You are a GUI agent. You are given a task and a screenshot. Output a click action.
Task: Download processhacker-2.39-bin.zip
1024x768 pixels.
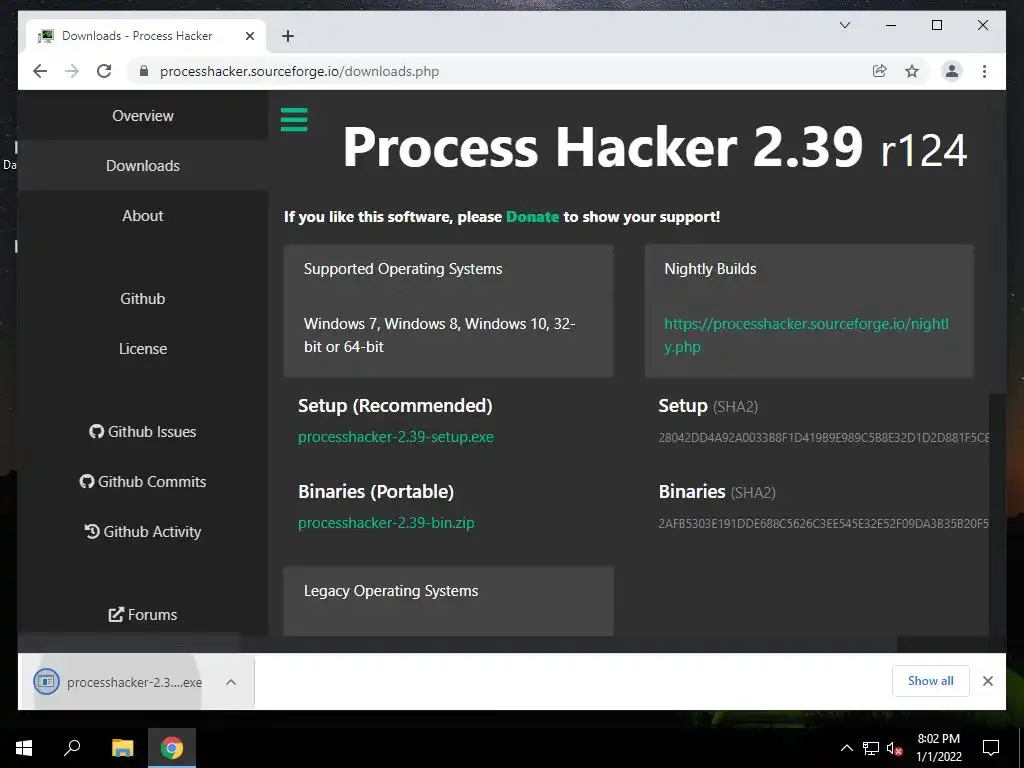pyautogui.click(x=386, y=523)
